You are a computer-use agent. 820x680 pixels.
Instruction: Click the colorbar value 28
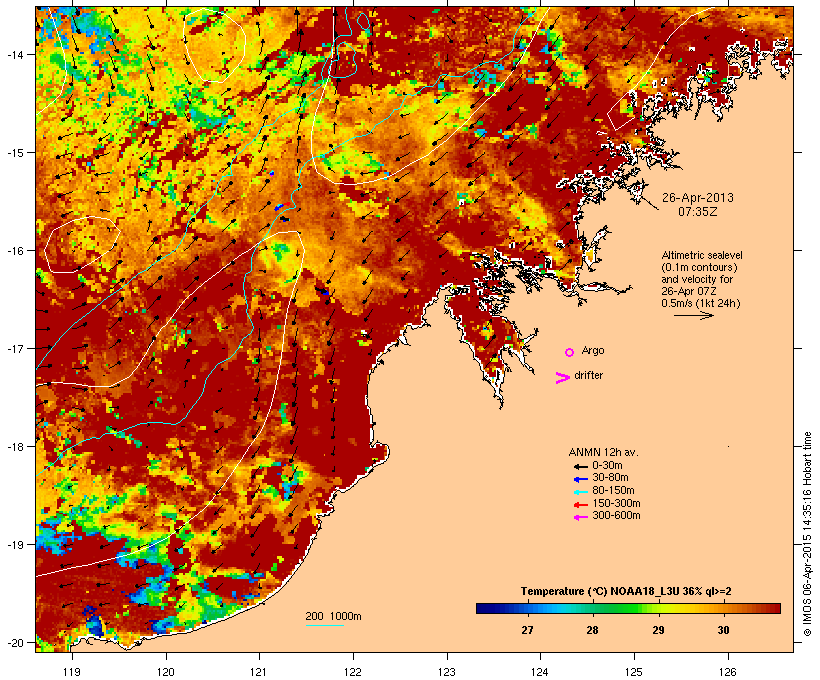[592, 630]
